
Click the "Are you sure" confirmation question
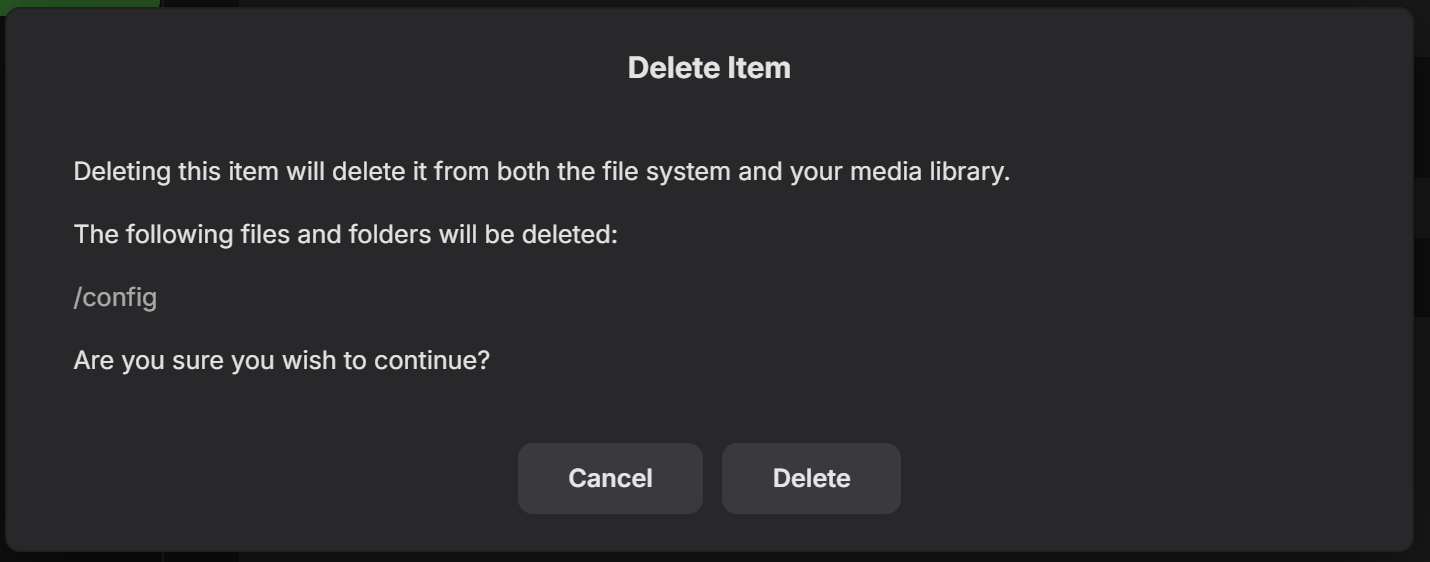(x=281, y=360)
